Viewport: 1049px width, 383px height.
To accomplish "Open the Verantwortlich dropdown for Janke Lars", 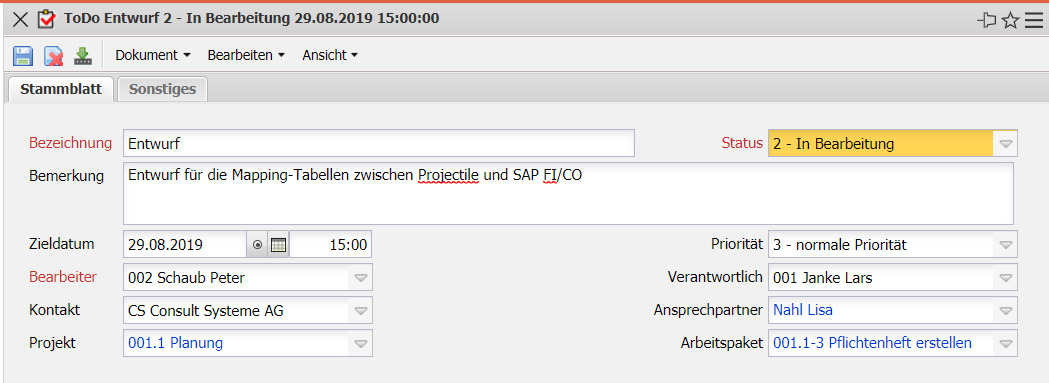I will click(1006, 277).
